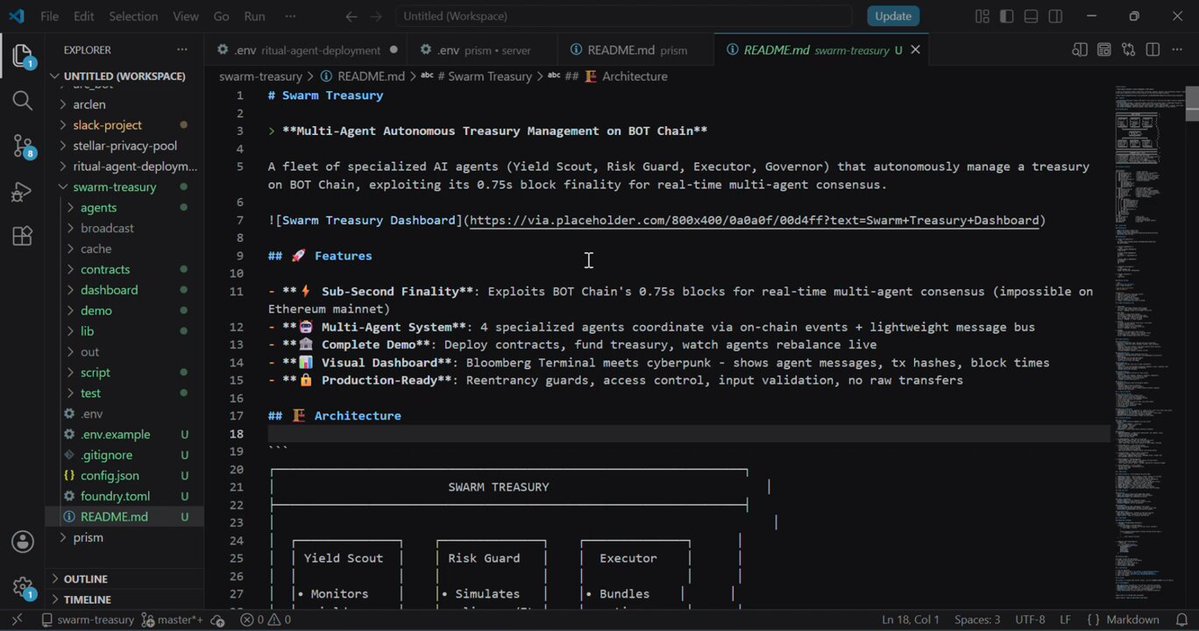Toggle the primary side bar
Screen dimensions: 1199x631
1007,16
